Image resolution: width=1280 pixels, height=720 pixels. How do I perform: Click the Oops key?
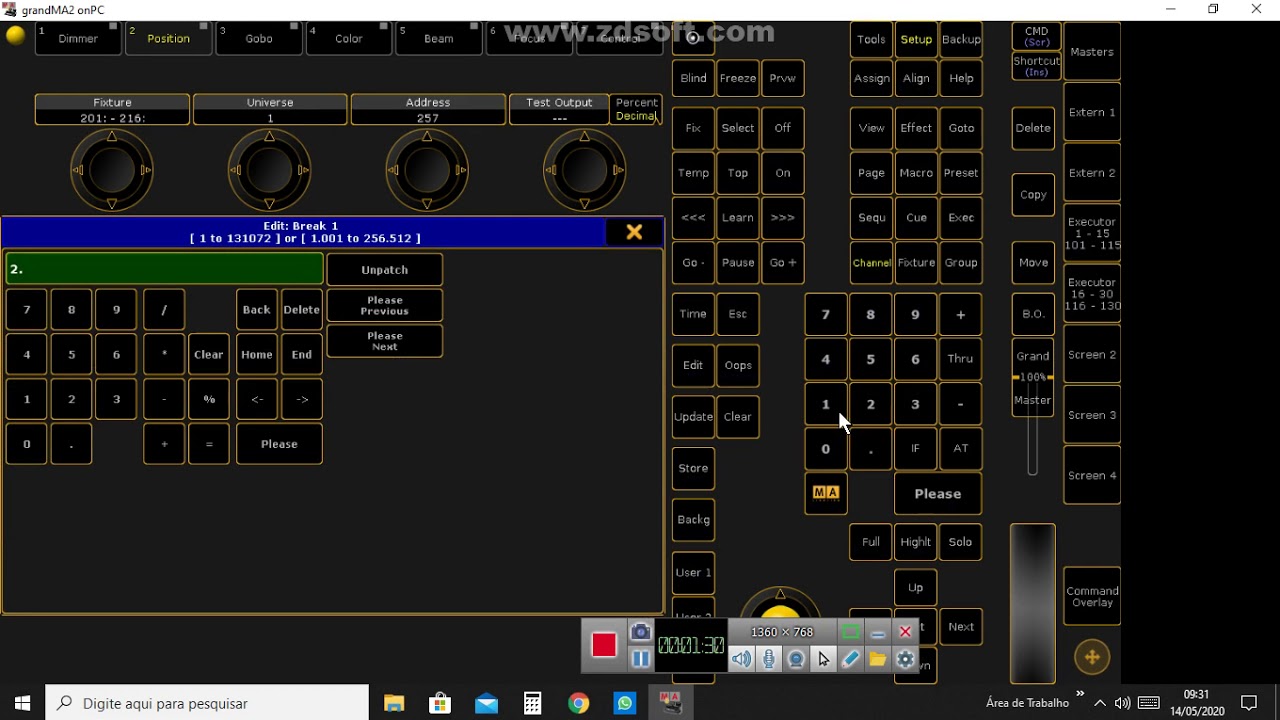click(x=738, y=365)
